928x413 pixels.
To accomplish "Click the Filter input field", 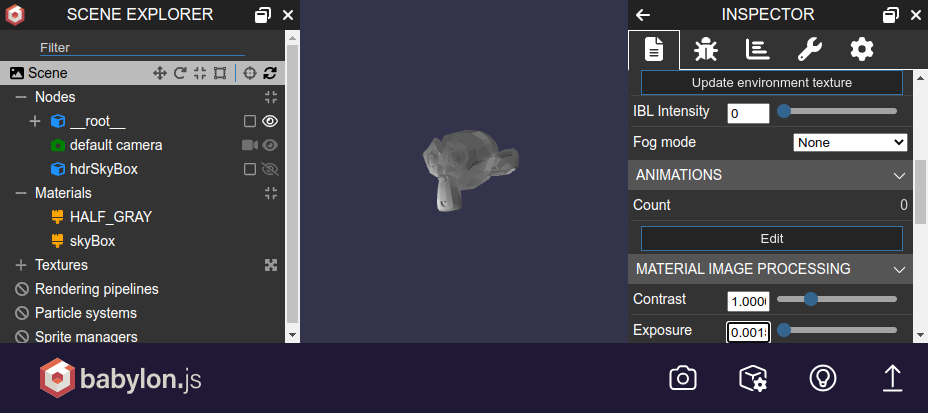I will coord(142,48).
